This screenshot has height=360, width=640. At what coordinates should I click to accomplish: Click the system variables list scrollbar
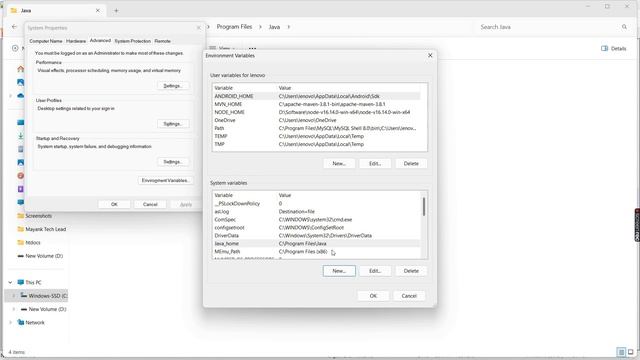pos(424,207)
